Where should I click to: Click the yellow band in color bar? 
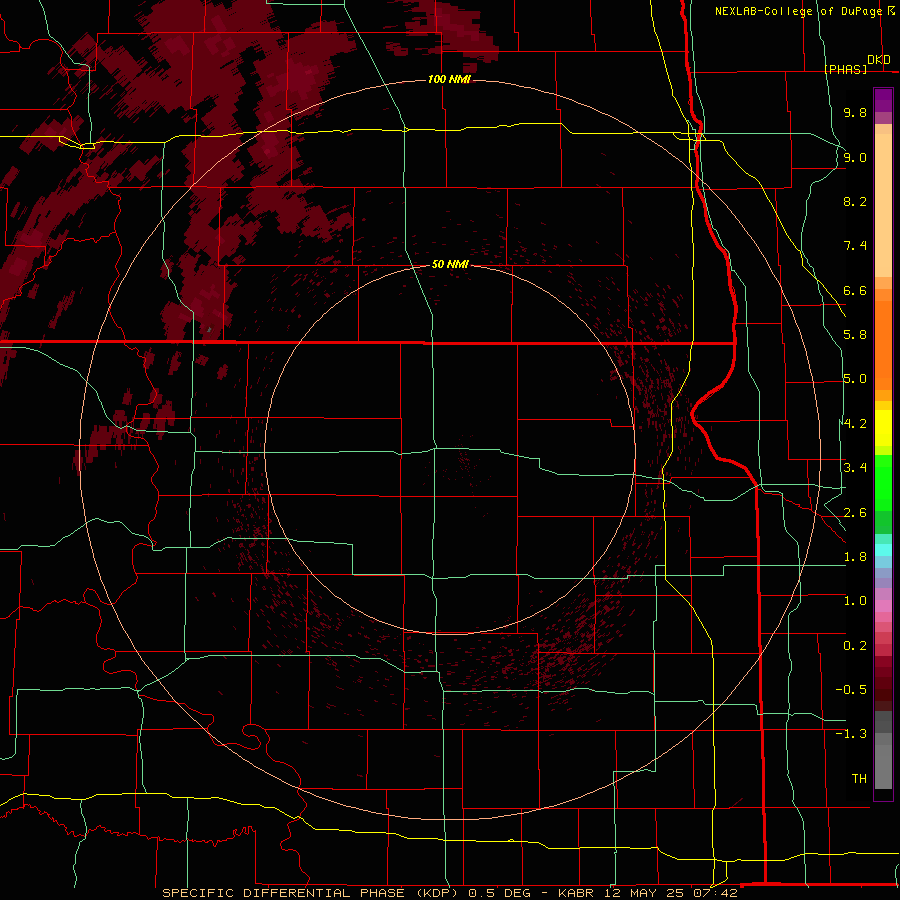tap(883, 428)
